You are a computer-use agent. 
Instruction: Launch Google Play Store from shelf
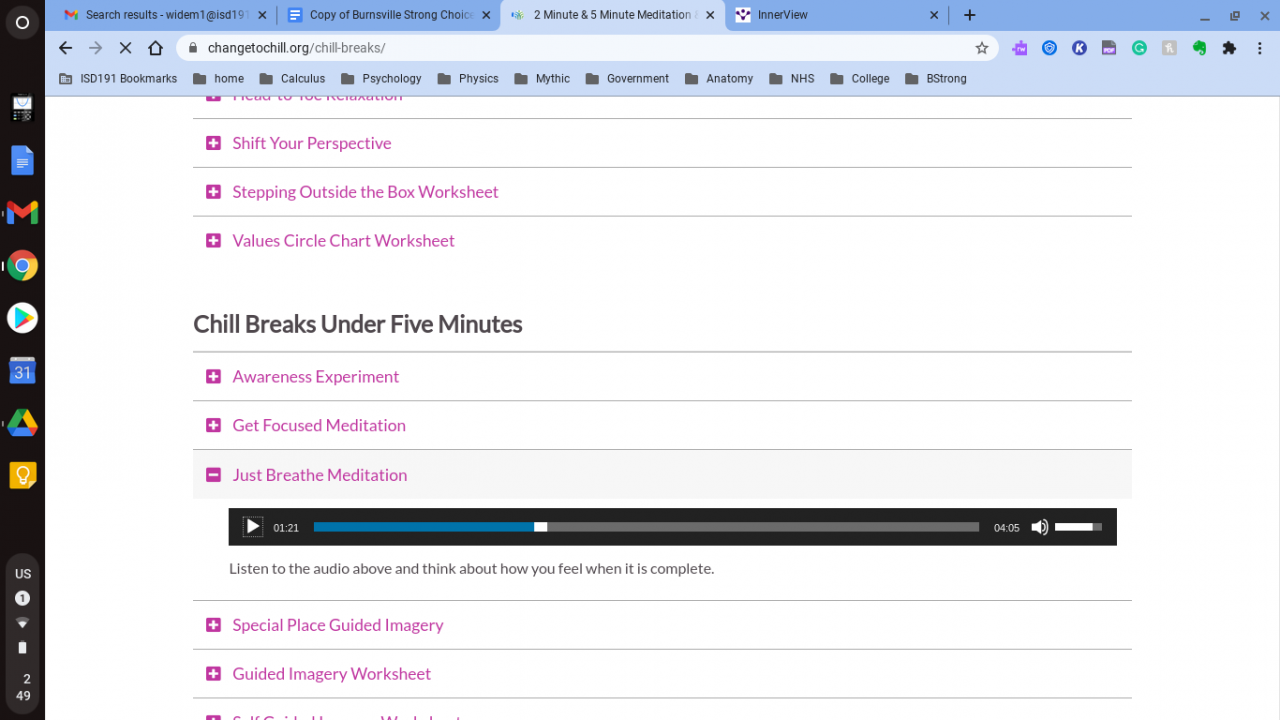pyautogui.click(x=22, y=318)
